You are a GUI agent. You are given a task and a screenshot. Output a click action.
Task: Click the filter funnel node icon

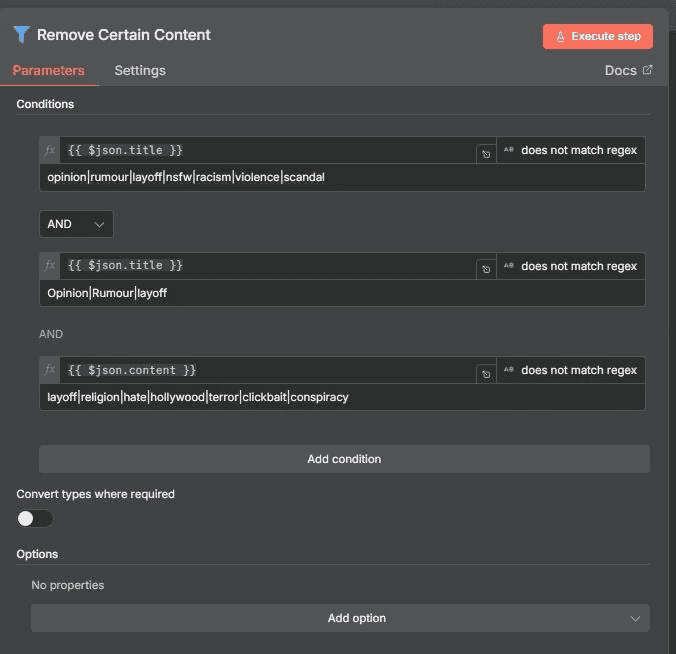coord(22,35)
